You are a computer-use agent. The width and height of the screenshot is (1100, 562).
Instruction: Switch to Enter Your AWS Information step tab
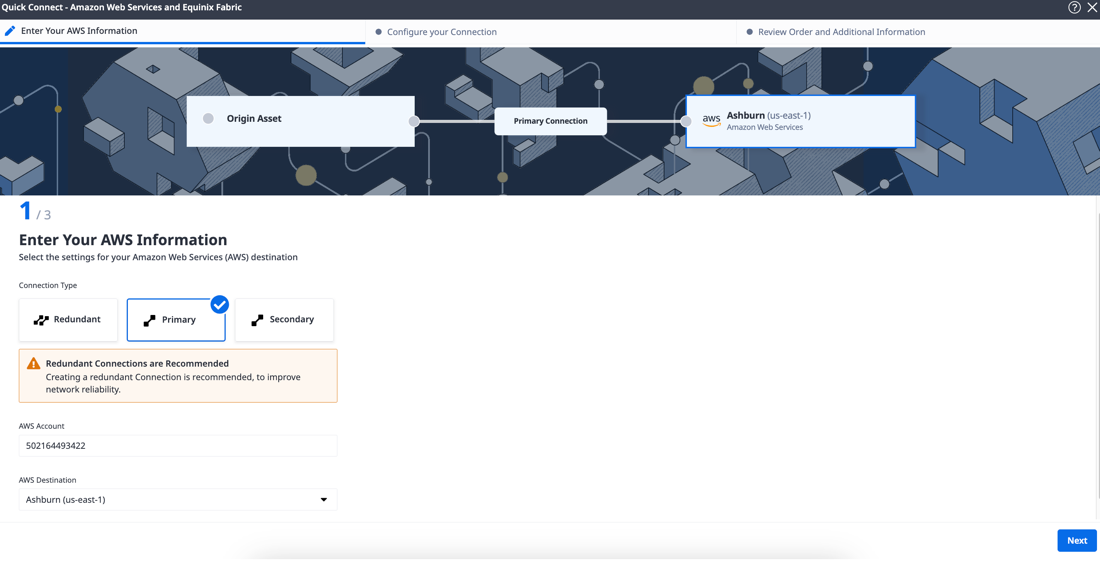[182, 32]
